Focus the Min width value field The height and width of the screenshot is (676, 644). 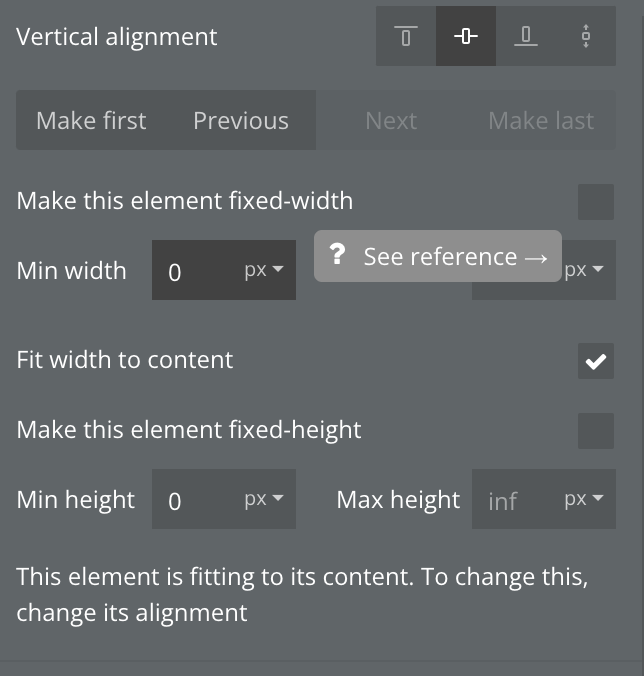[x=196, y=270]
